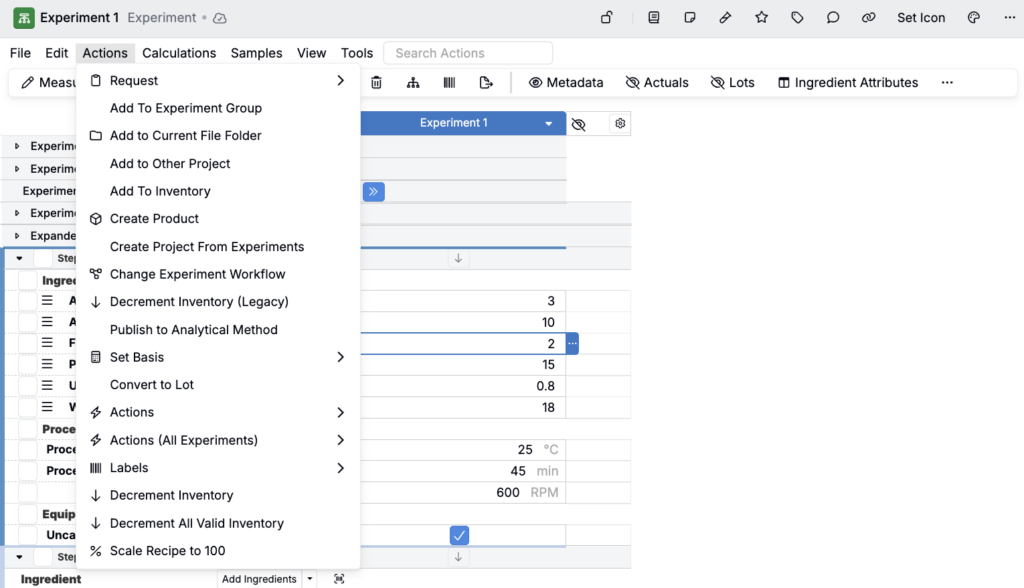1024x588 pixels.
Task: Open the palette theme icon
Action: (x=974, y=18)
